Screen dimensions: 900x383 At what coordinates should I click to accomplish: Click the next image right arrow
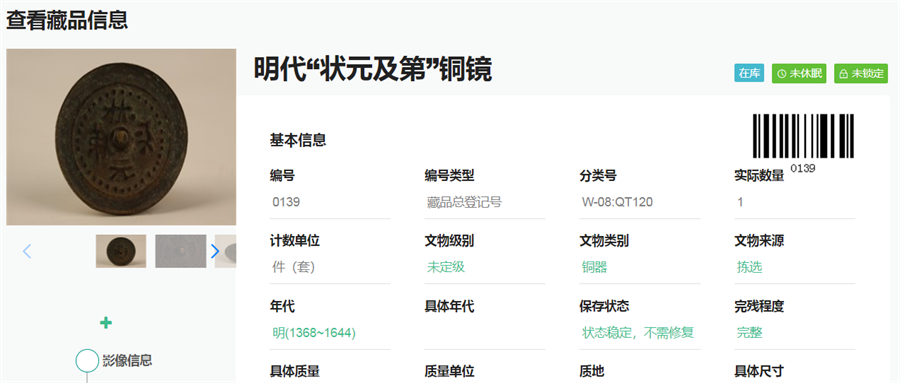click(x=215, y=251)
